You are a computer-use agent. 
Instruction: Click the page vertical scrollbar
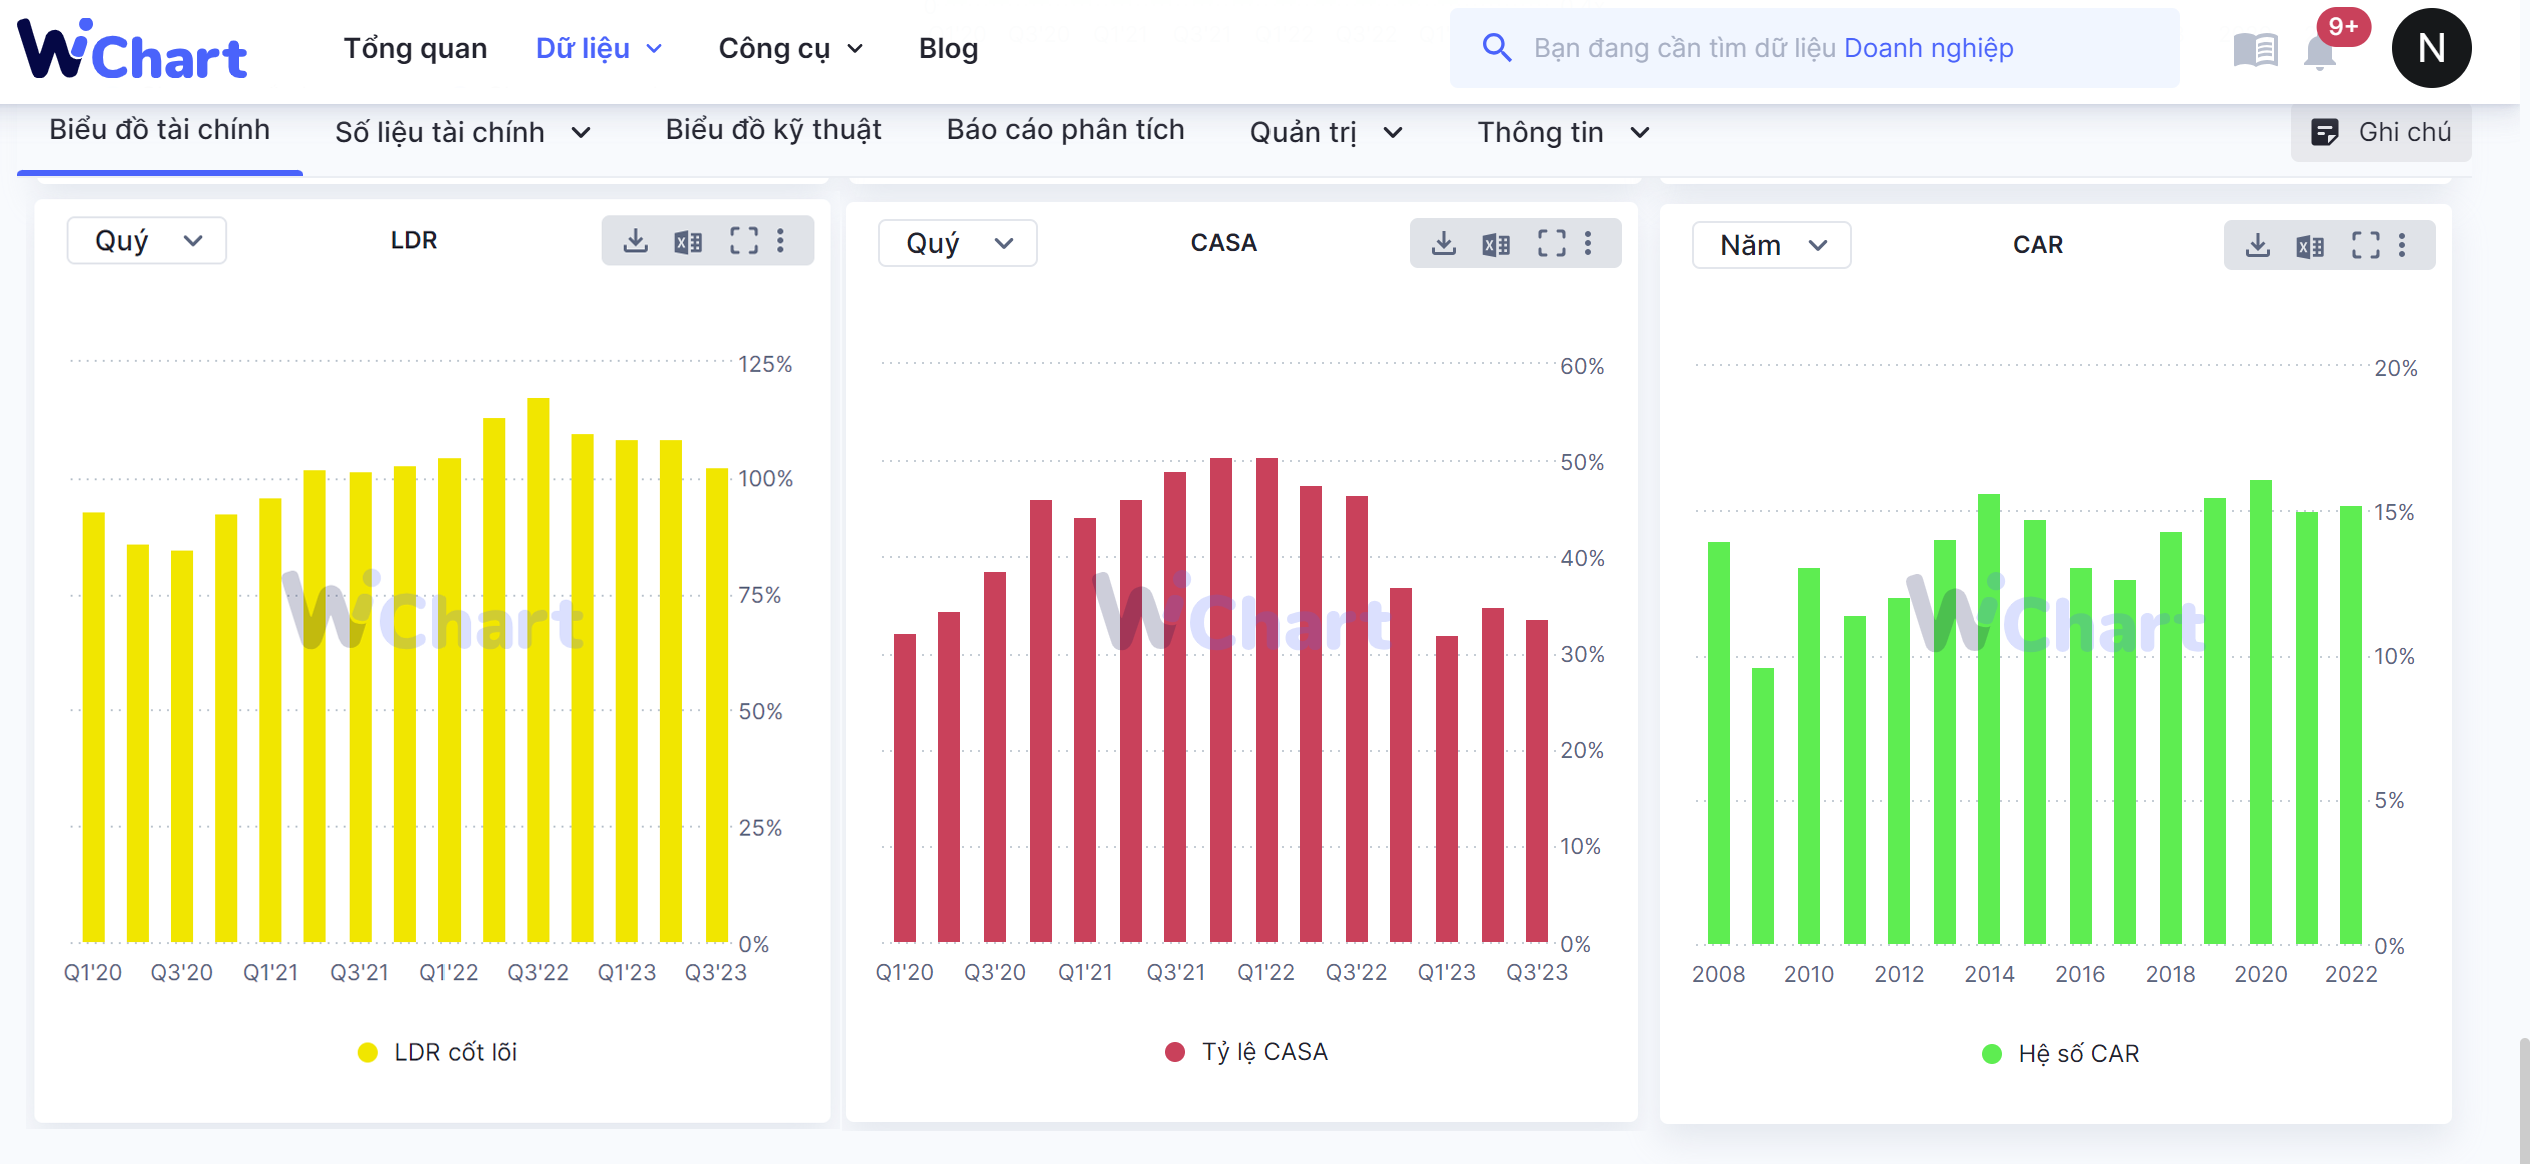pos(2523,1100)
